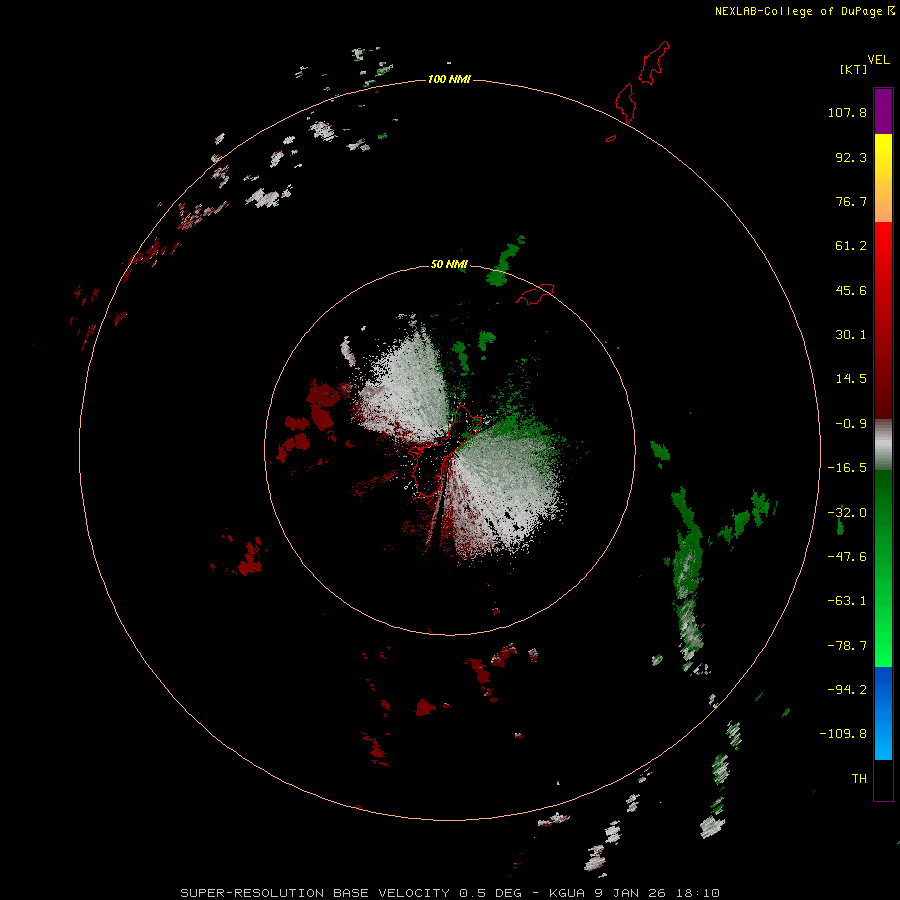Click the -16.5 velocity scale value
900x900 pixels.
point(847,468)
